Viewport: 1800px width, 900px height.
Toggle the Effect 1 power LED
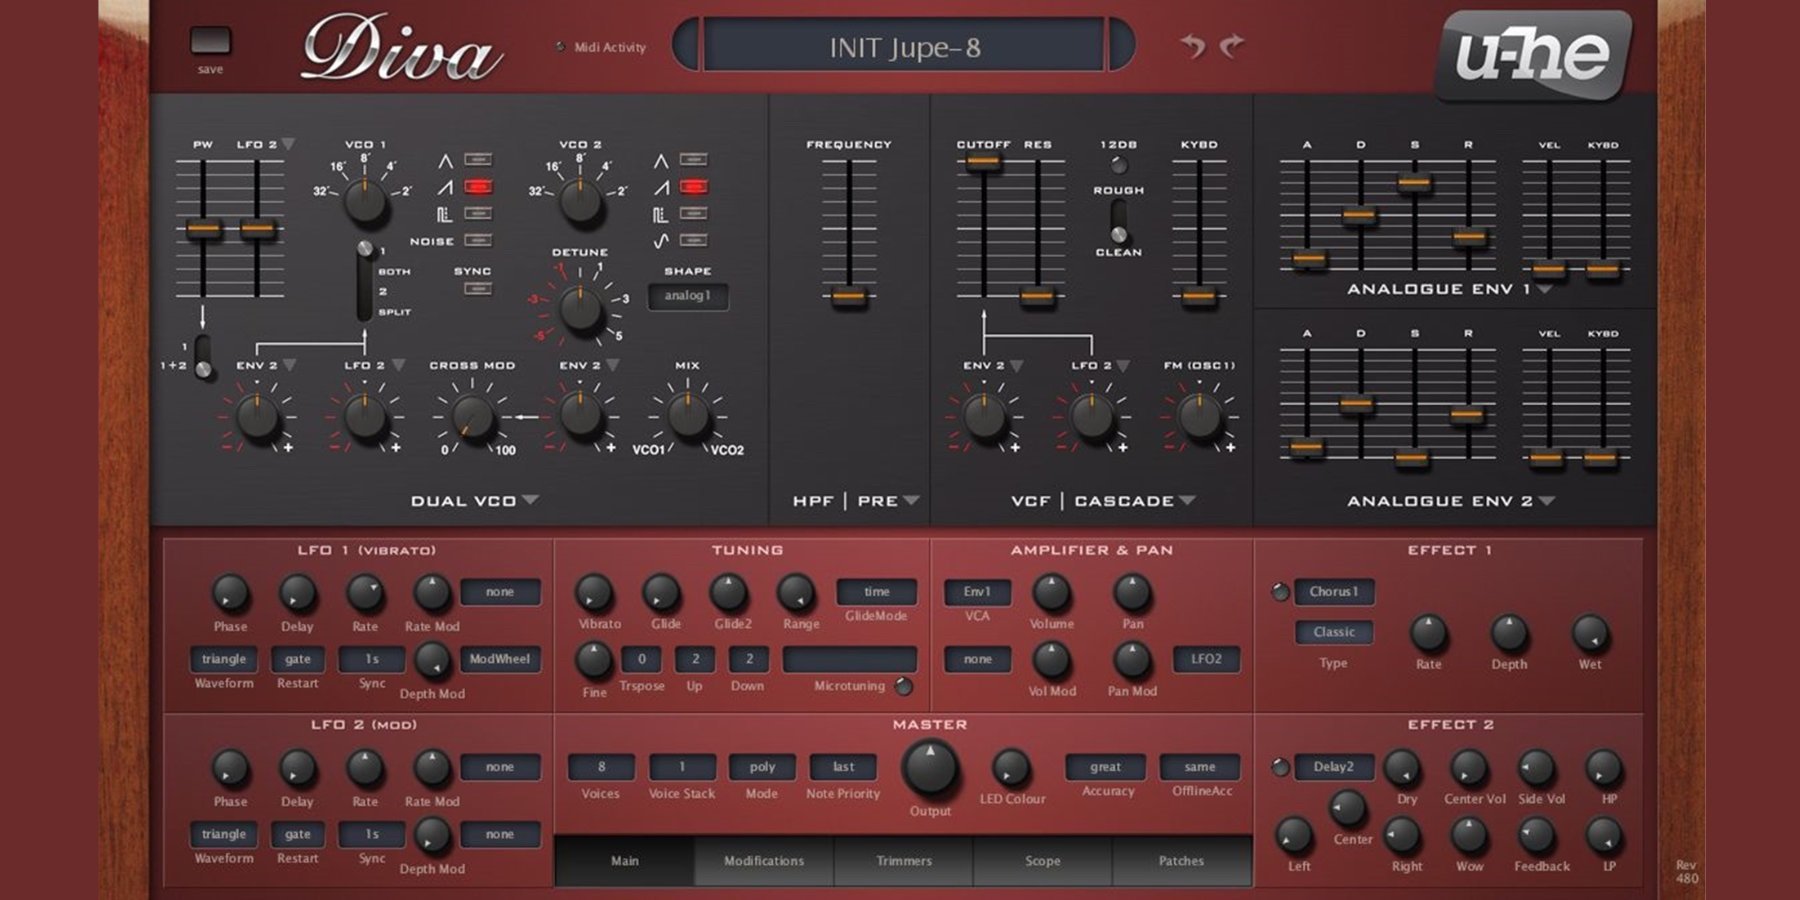pos(1280,592)
